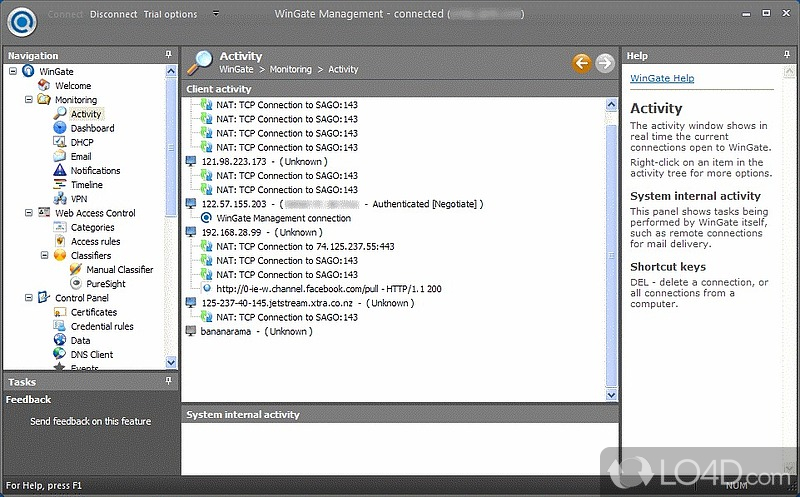
Task: Click Disconnect in the top menu
Action: point(114,15)
